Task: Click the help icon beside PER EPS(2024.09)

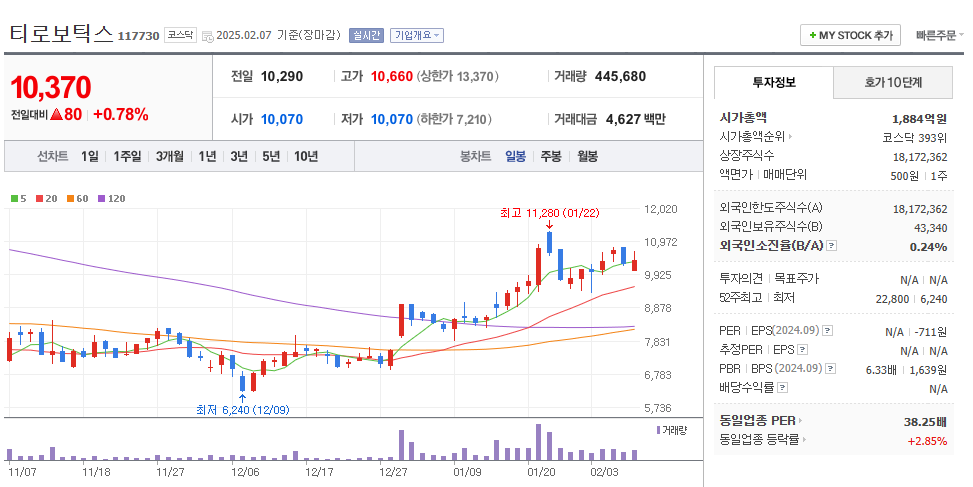Action: [828, 331]
